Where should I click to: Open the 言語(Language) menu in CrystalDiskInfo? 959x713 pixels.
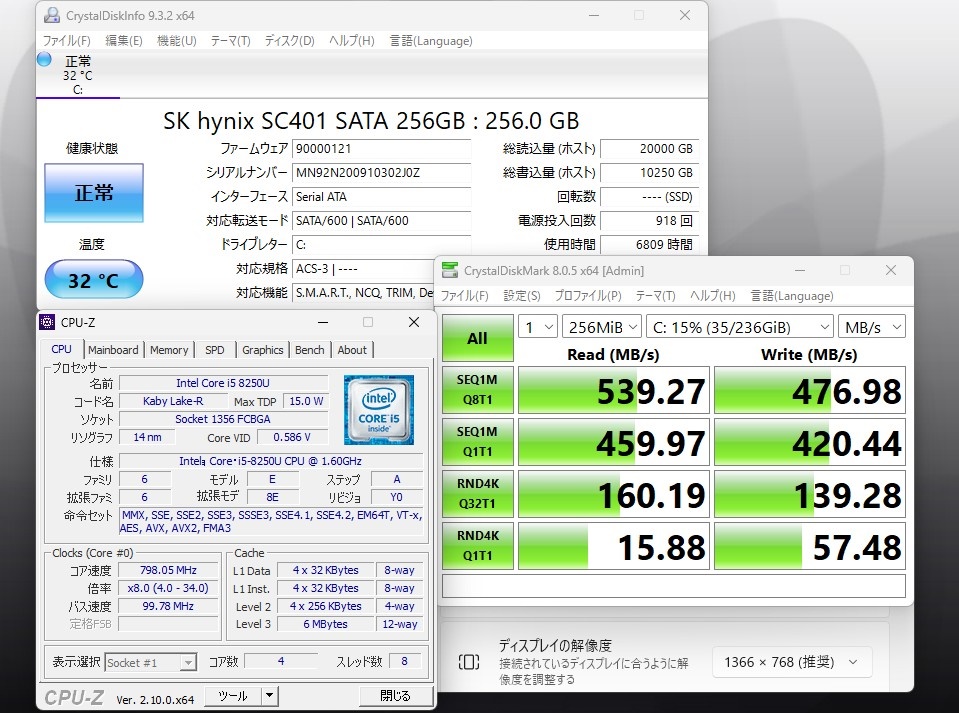tap(431, 41)
